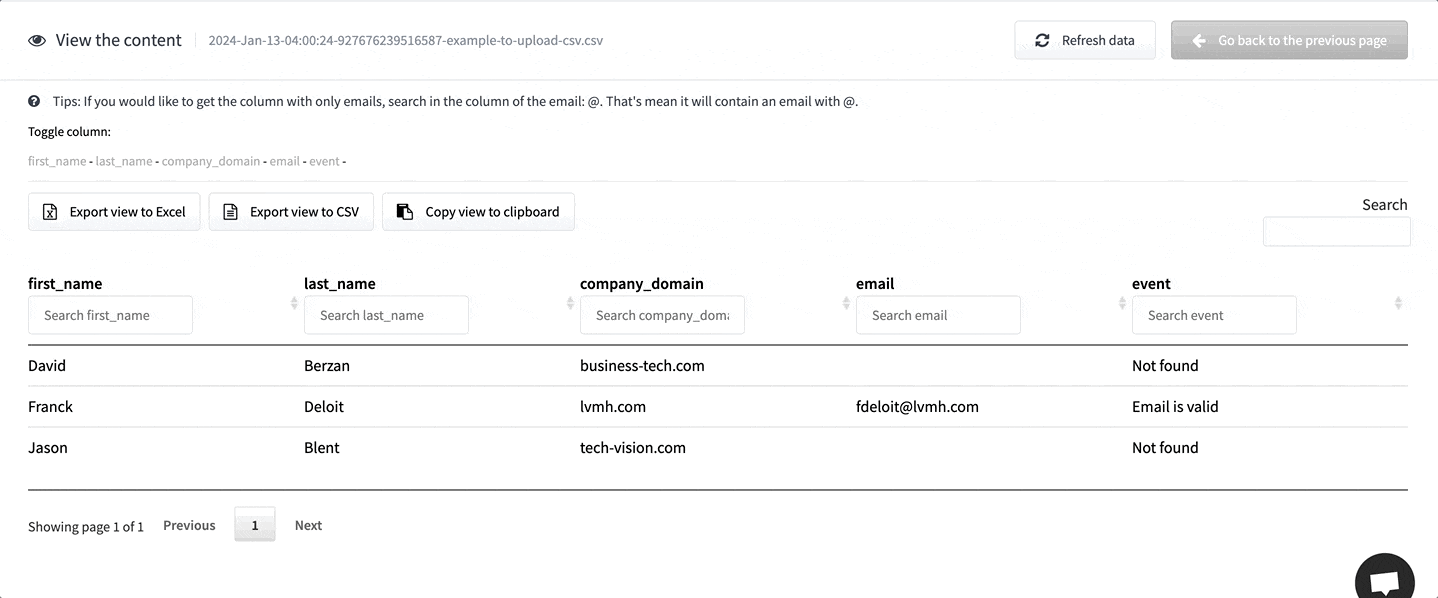Click the back arrow icon on the gray button
The image size is (1438, 598).
1197,40
